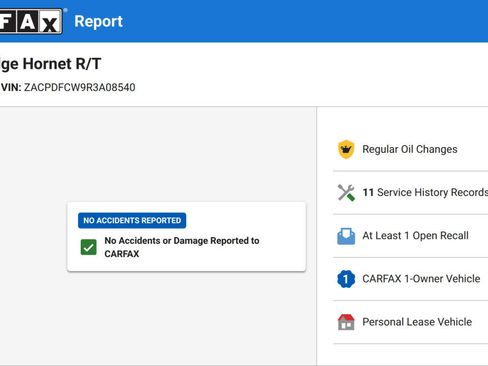Click the wrench and screwdriver service icon
This screenshot has height=366, width=488.
click(346, 192)
